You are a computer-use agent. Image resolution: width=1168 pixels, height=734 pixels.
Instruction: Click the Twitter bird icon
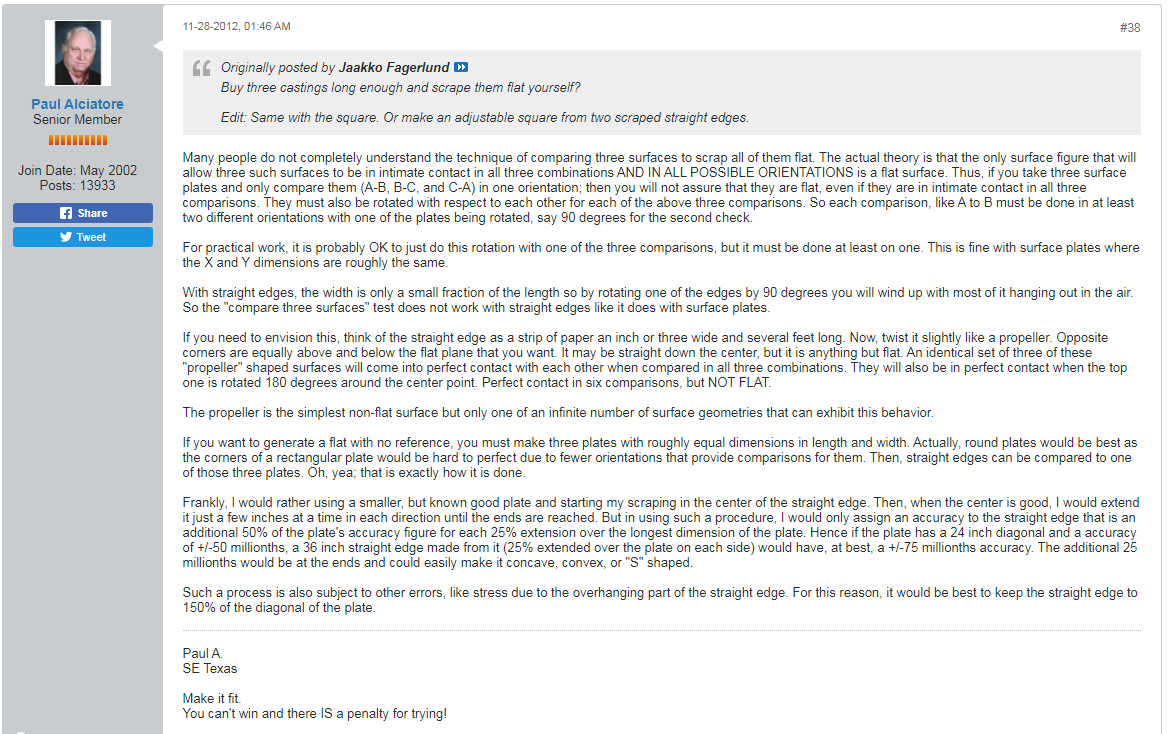[66, 237]
